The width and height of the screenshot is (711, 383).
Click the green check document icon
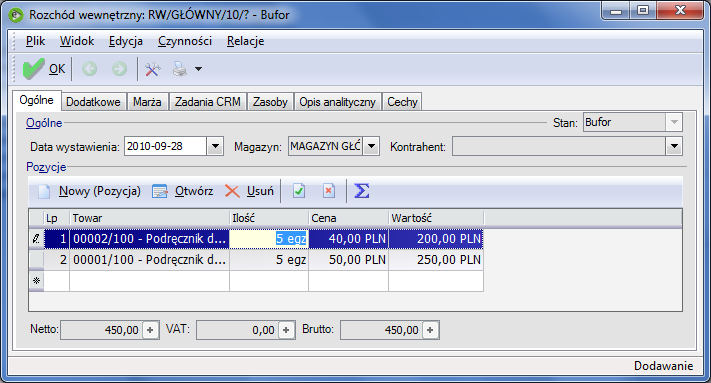click(x=298, y=191)
